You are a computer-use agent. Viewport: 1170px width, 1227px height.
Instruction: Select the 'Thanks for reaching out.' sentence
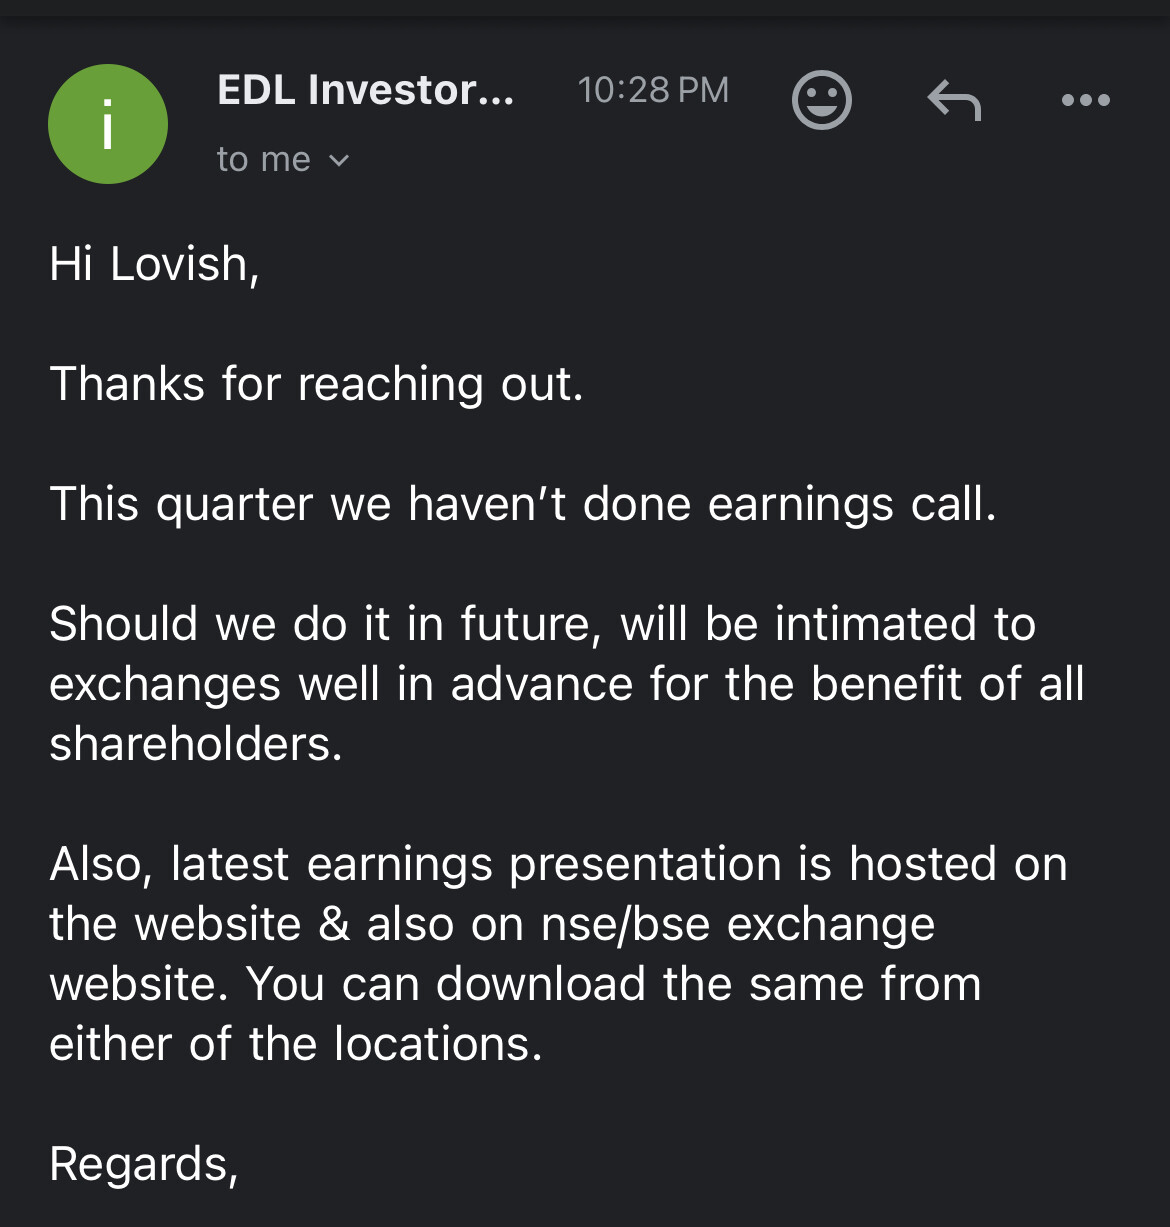click(x=316, y=384)
